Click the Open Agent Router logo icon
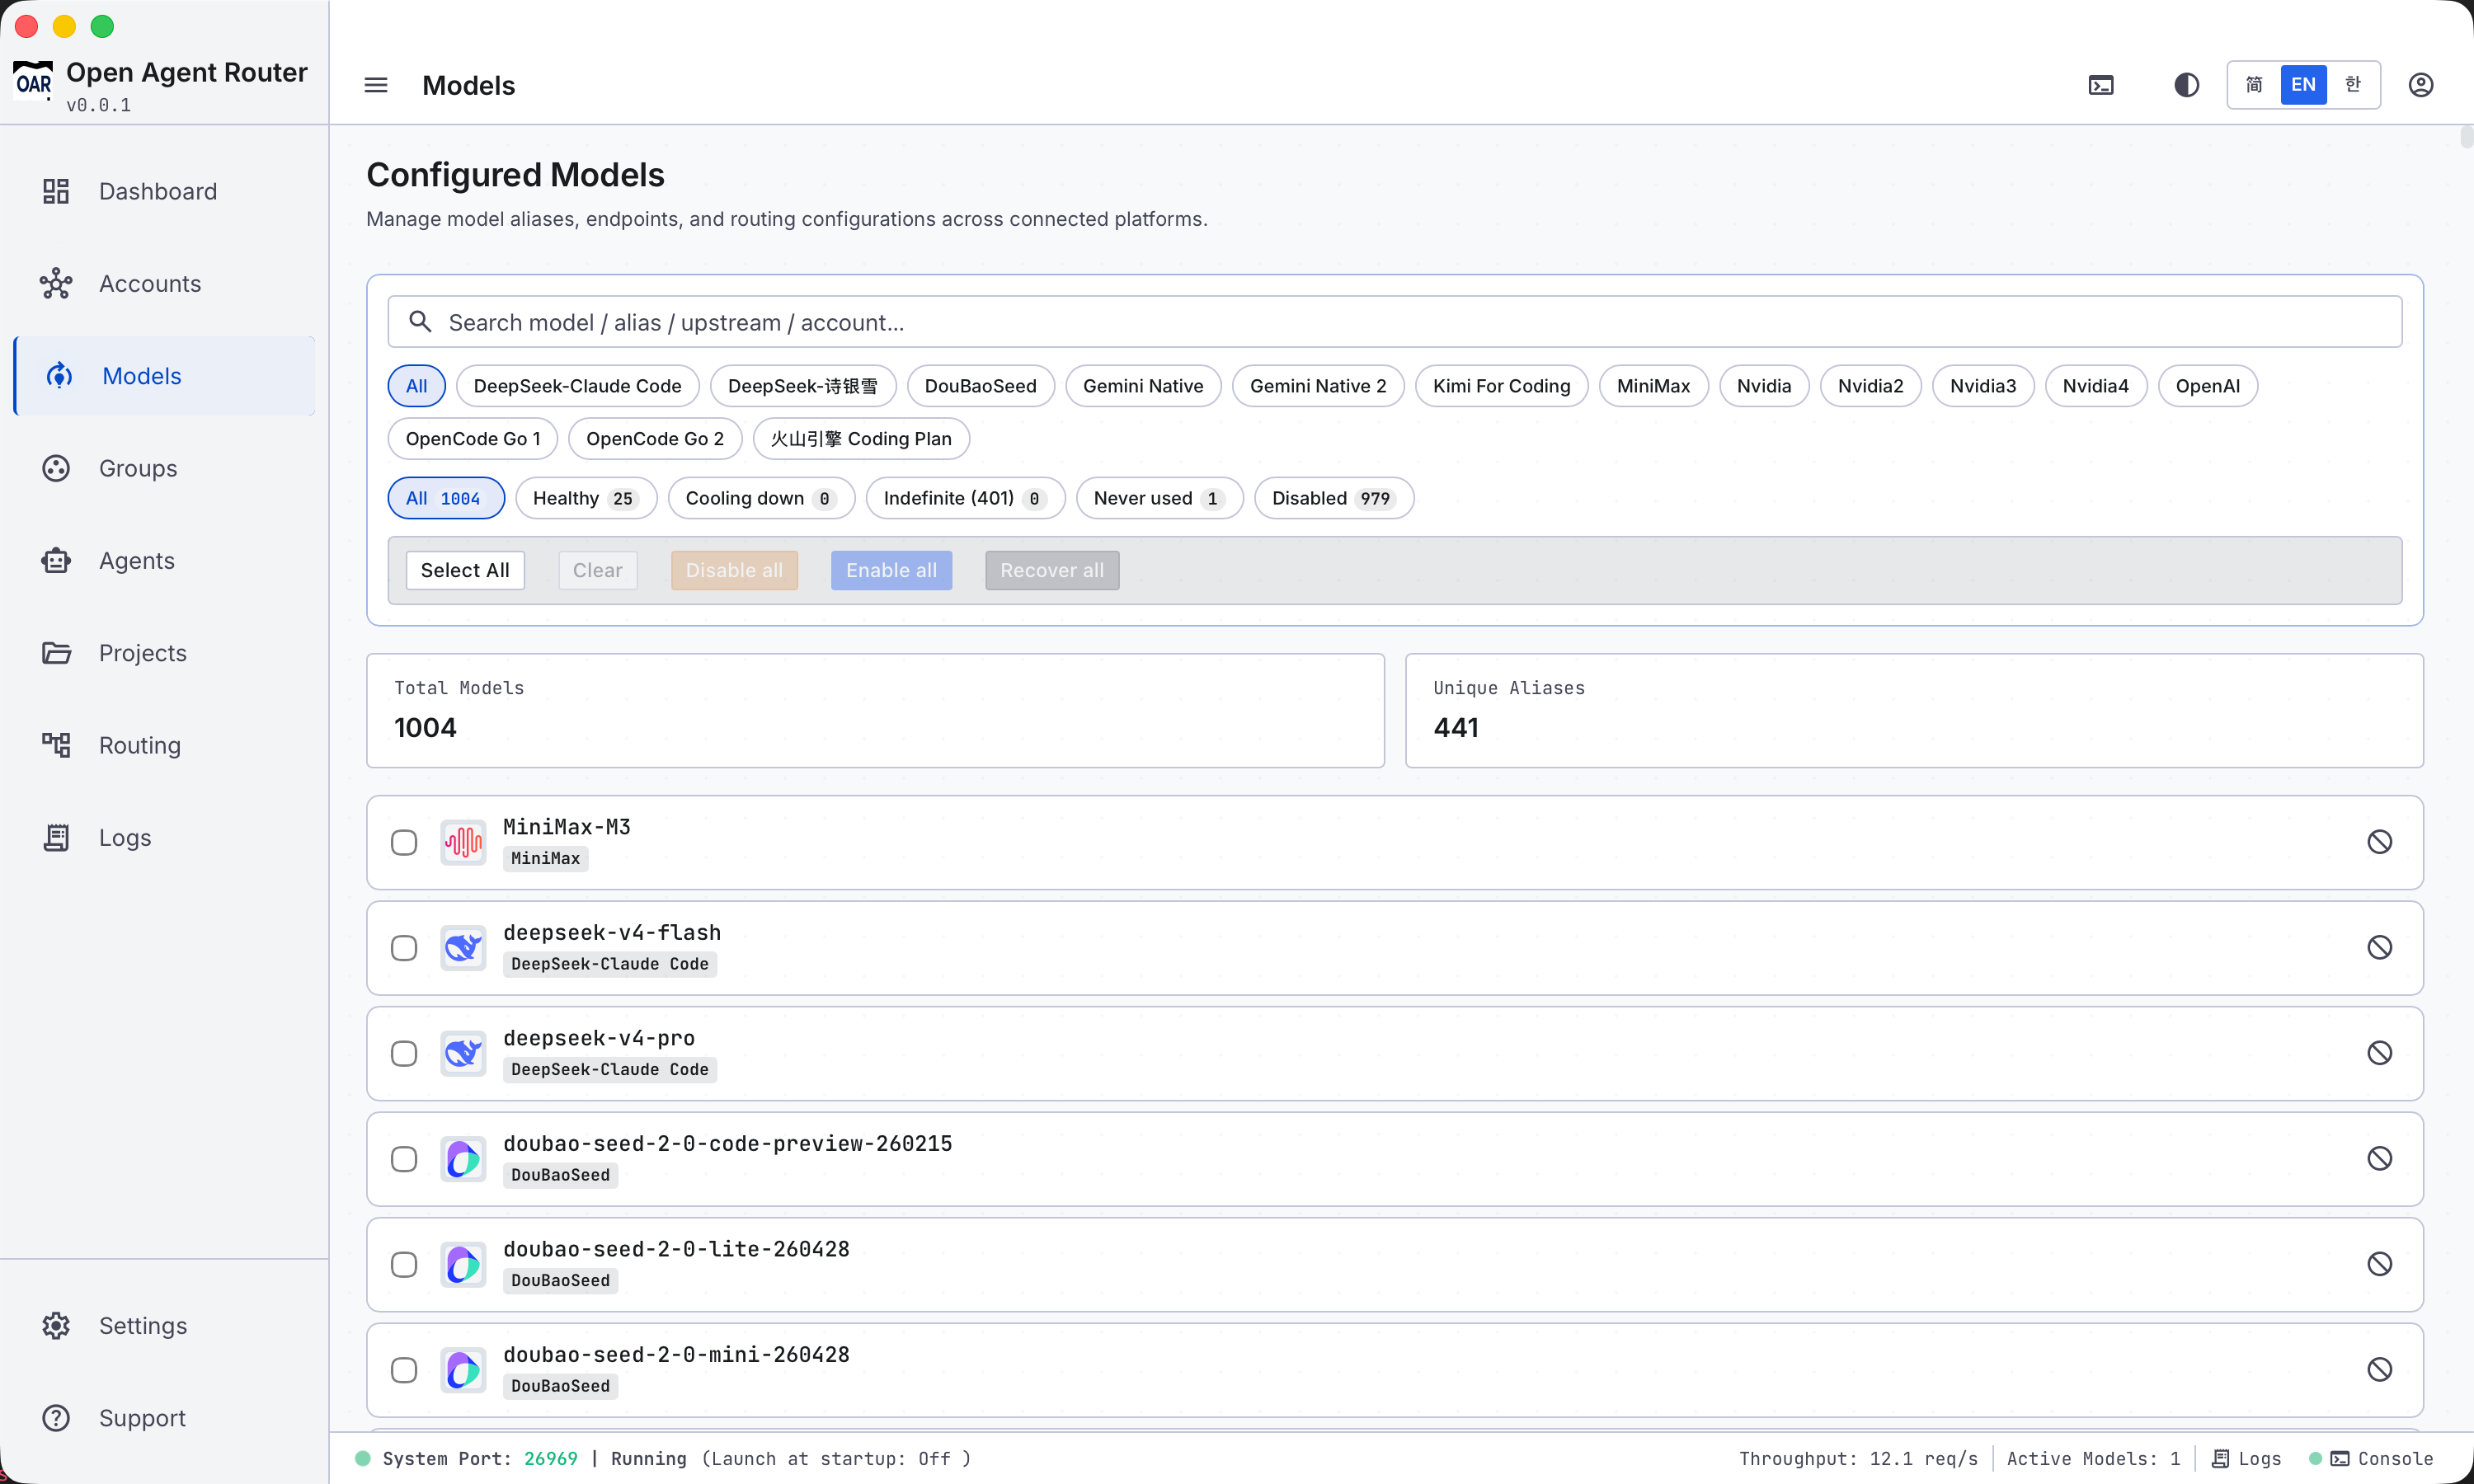The height and width of the screenshot is (1484, 2474). [x=33, y=82]
